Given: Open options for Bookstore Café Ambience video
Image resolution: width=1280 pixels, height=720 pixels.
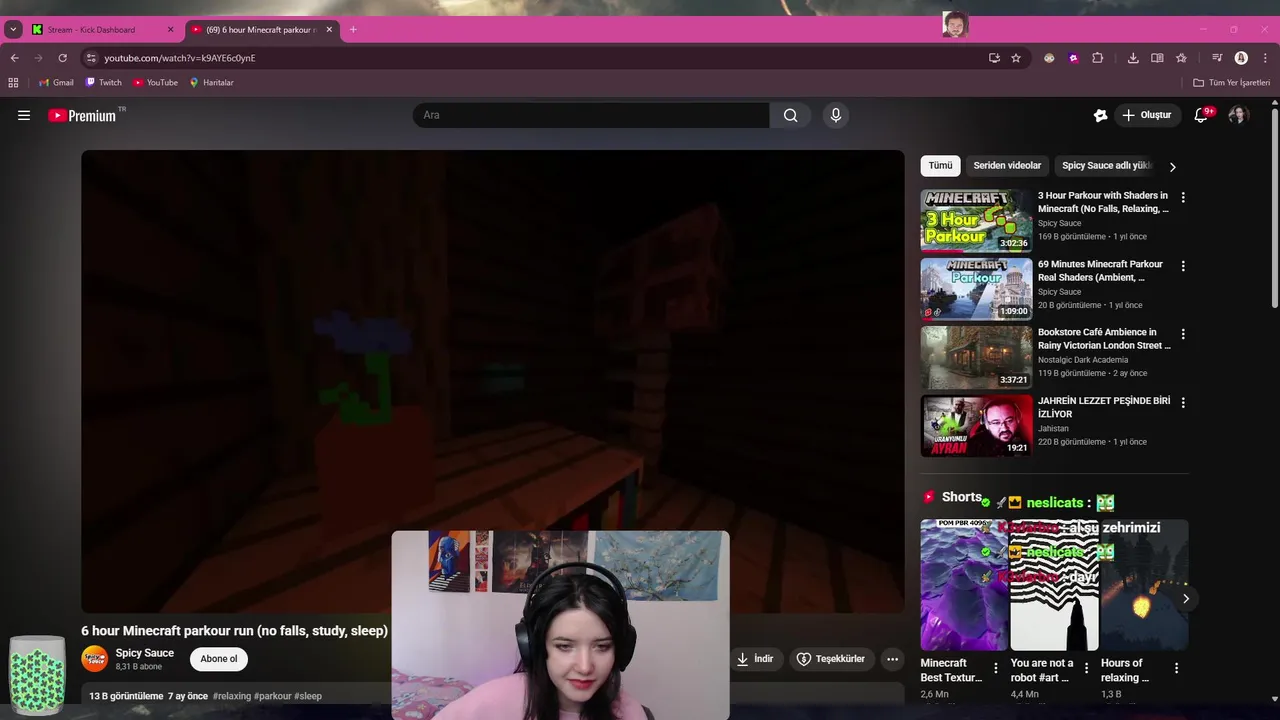Looking at the screenshot, I should click(x=1183, y=334).
